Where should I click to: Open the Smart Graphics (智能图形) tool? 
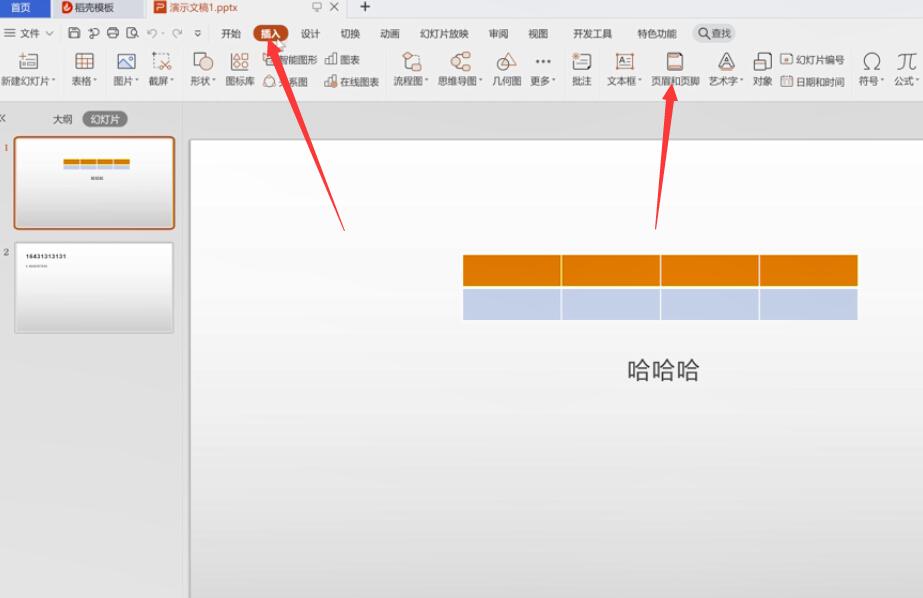[290, 59]
